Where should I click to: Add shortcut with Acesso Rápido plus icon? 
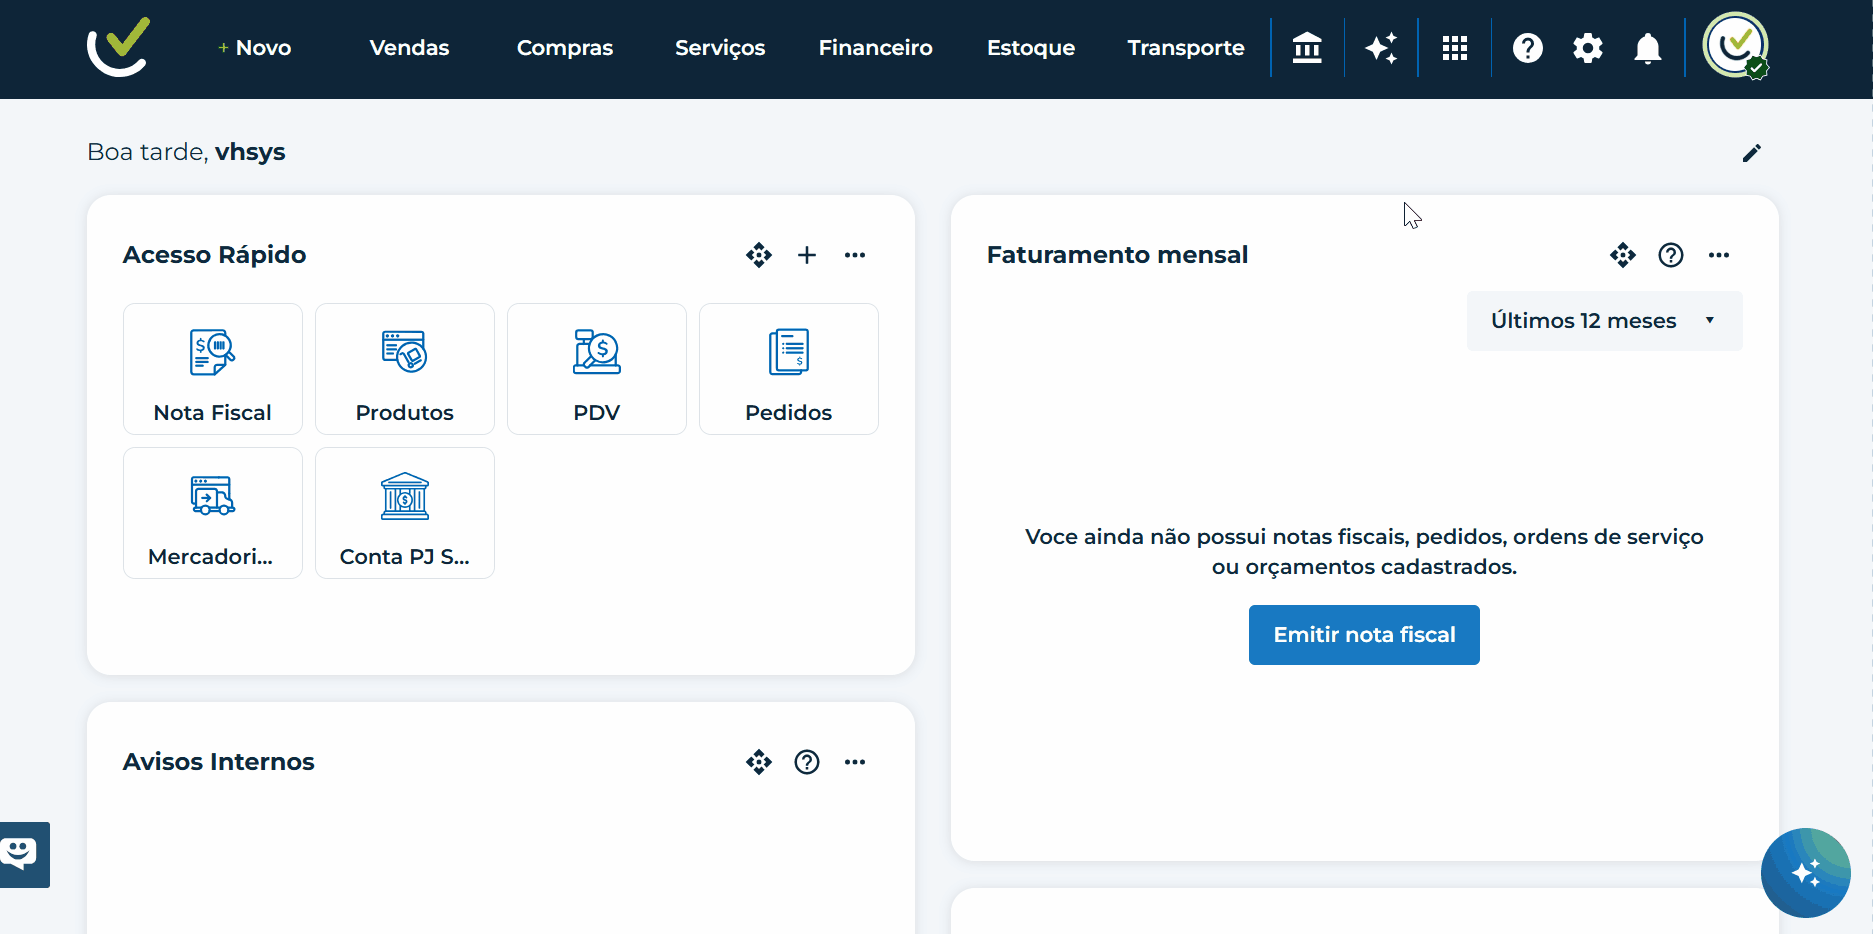tap(807, 255)
